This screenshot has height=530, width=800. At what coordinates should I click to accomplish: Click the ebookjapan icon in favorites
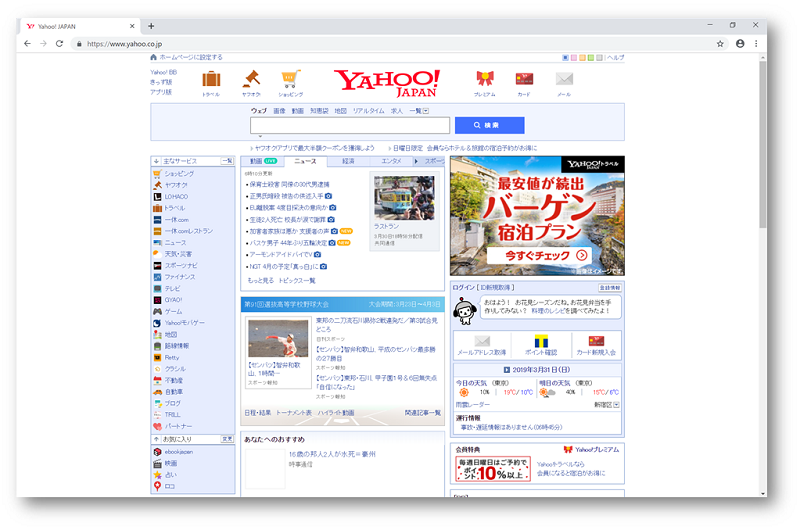click(x=158, y=452)
